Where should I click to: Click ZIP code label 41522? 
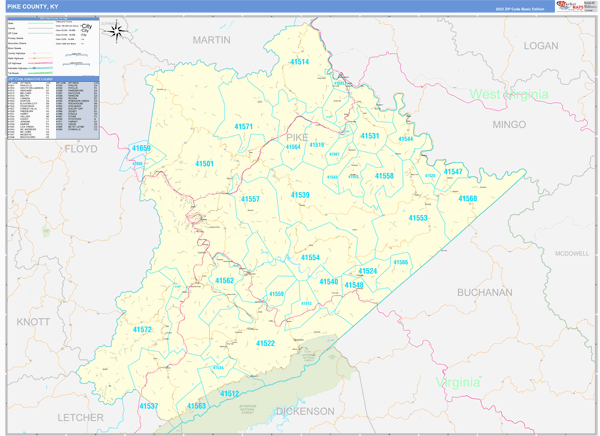click(x=266, y=343)
